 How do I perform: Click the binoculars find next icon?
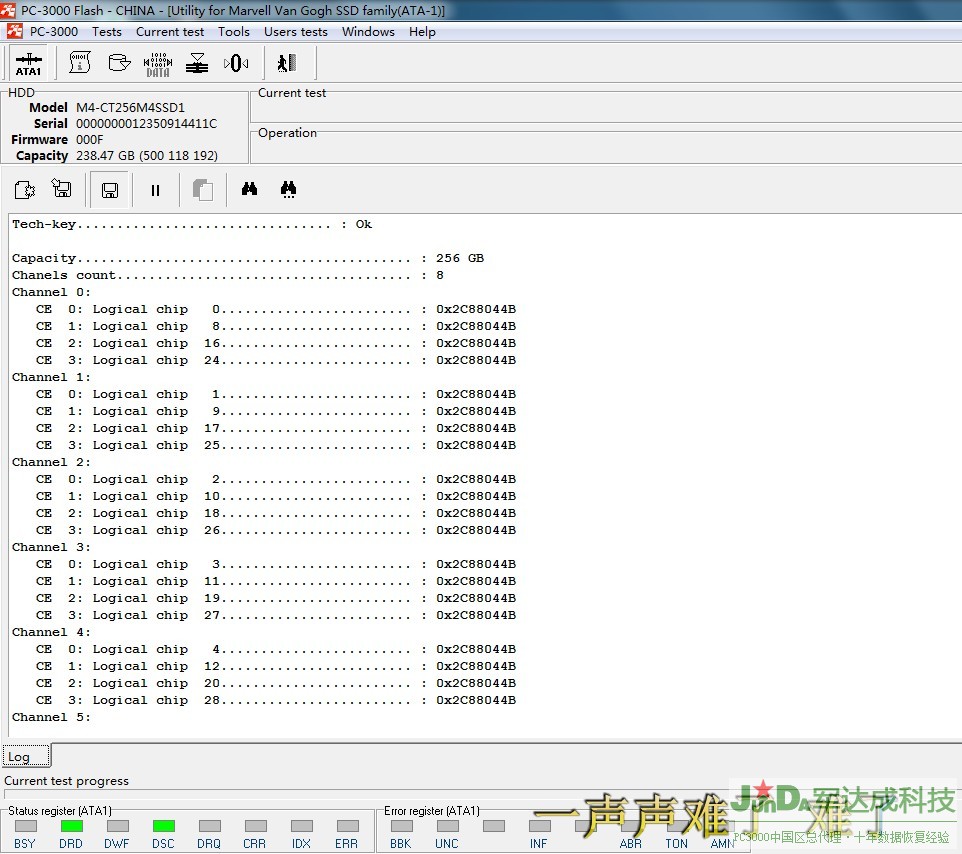pyautogui.click(x=288, y=189)
